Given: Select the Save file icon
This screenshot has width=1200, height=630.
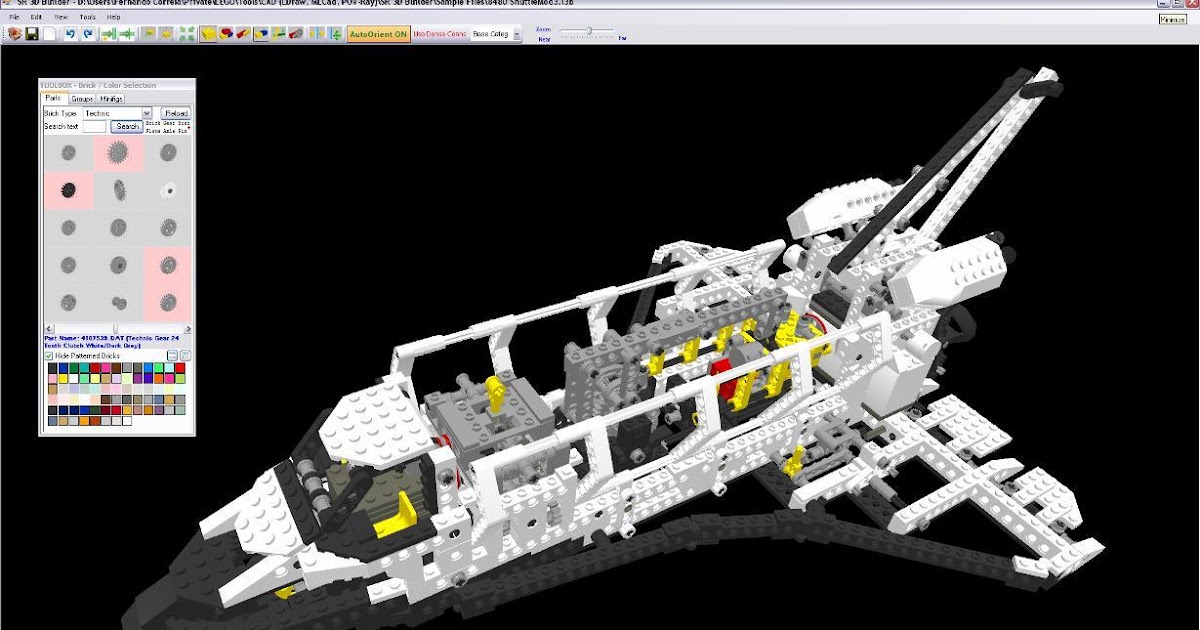Looking at the screenshot, I should [31, 33].
